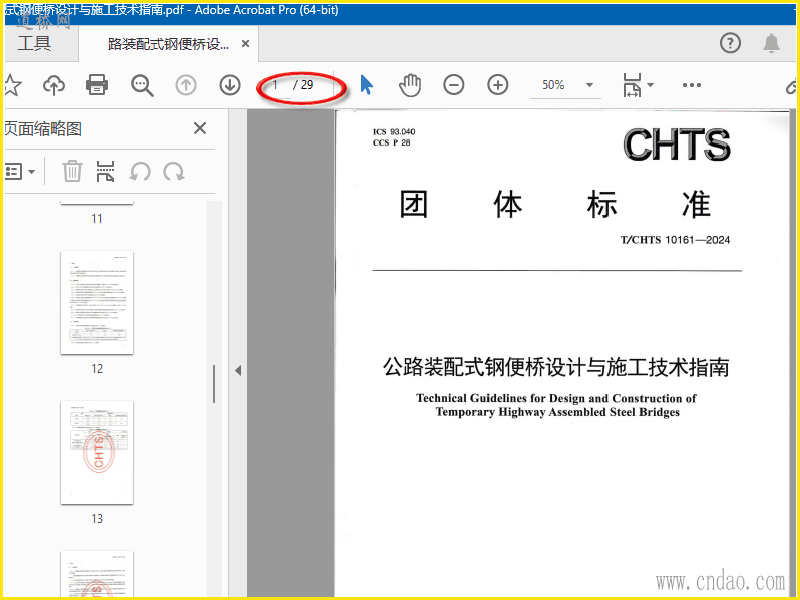Rotate pages clockwise icon
Viewport: 800px width, 600px height.
174,172
